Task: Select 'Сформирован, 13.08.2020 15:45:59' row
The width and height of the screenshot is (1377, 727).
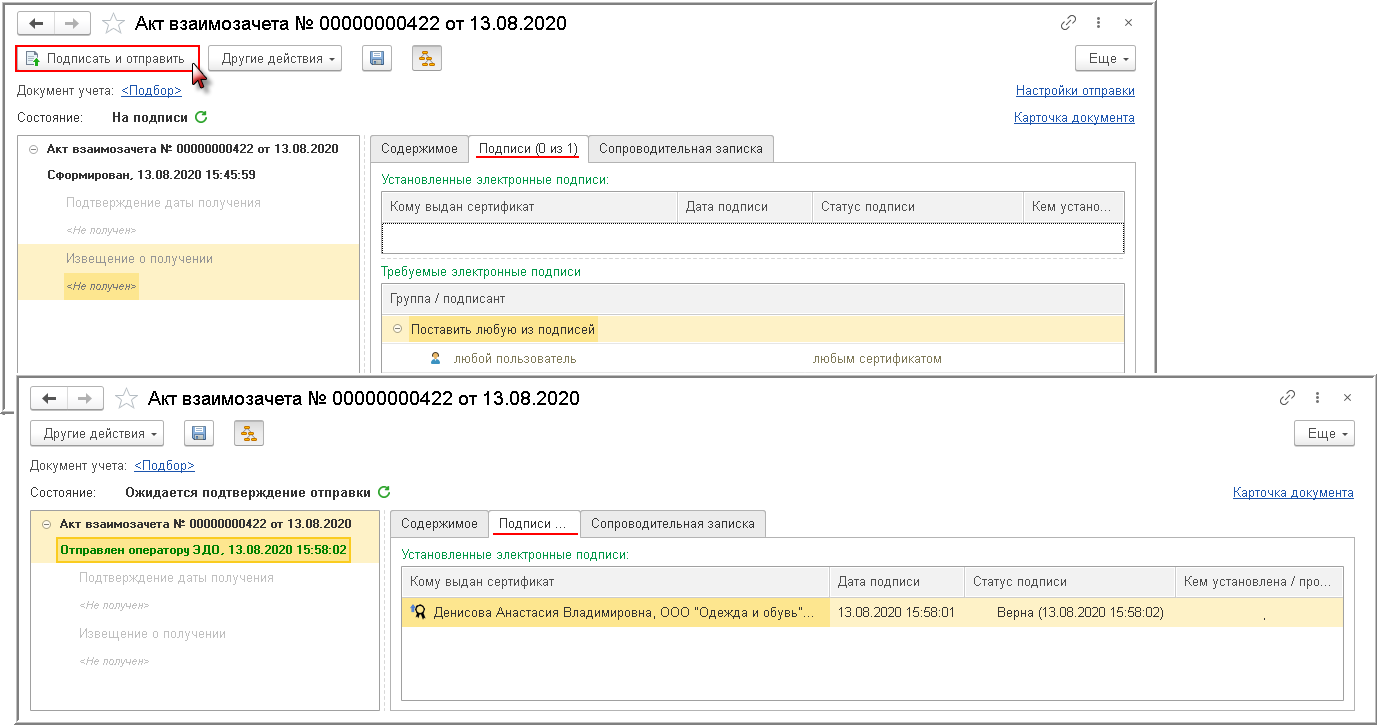Action: 151,175
